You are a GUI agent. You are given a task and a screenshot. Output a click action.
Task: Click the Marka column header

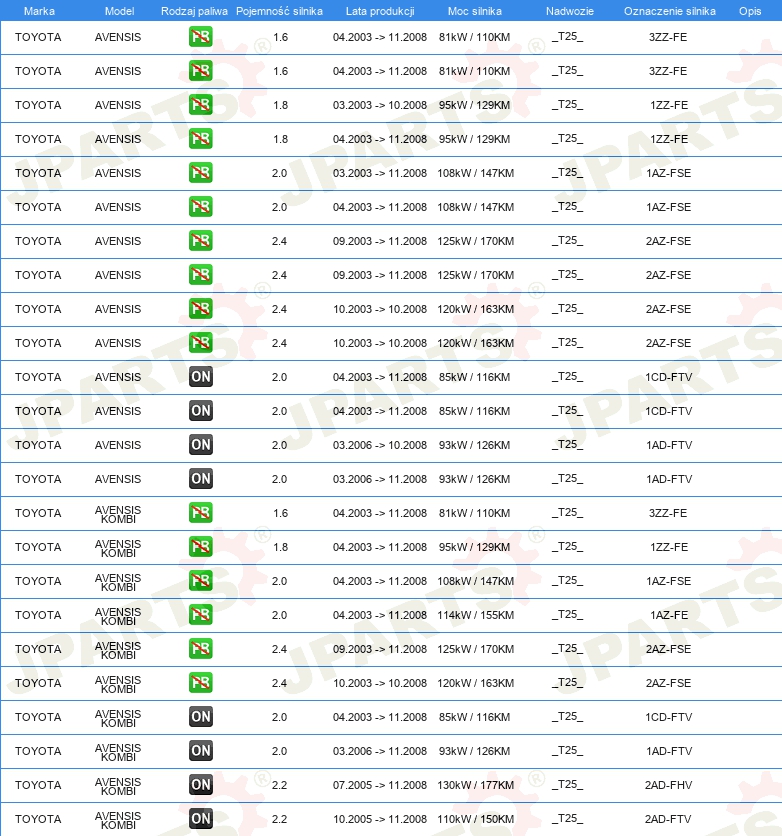39,11
